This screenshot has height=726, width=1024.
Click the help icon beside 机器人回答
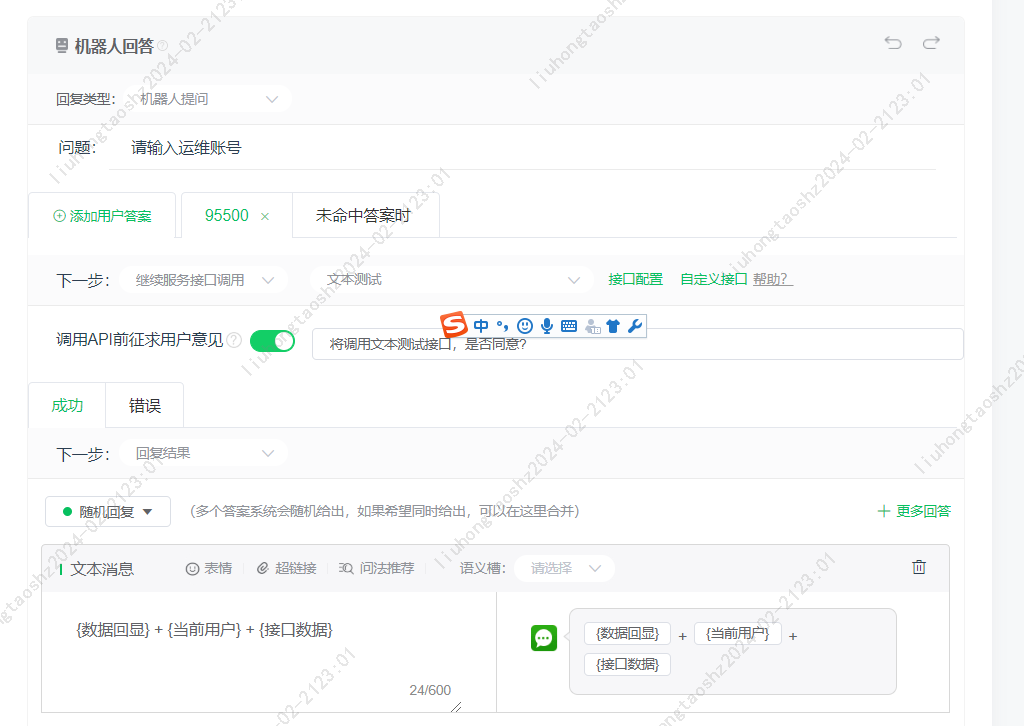coord(163,46)
